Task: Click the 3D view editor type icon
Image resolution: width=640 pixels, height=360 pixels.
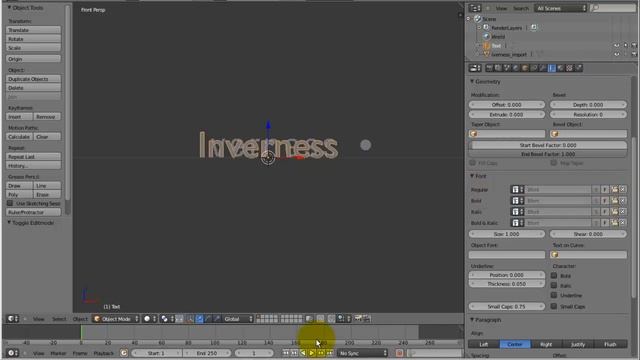Action: (13, 318)
